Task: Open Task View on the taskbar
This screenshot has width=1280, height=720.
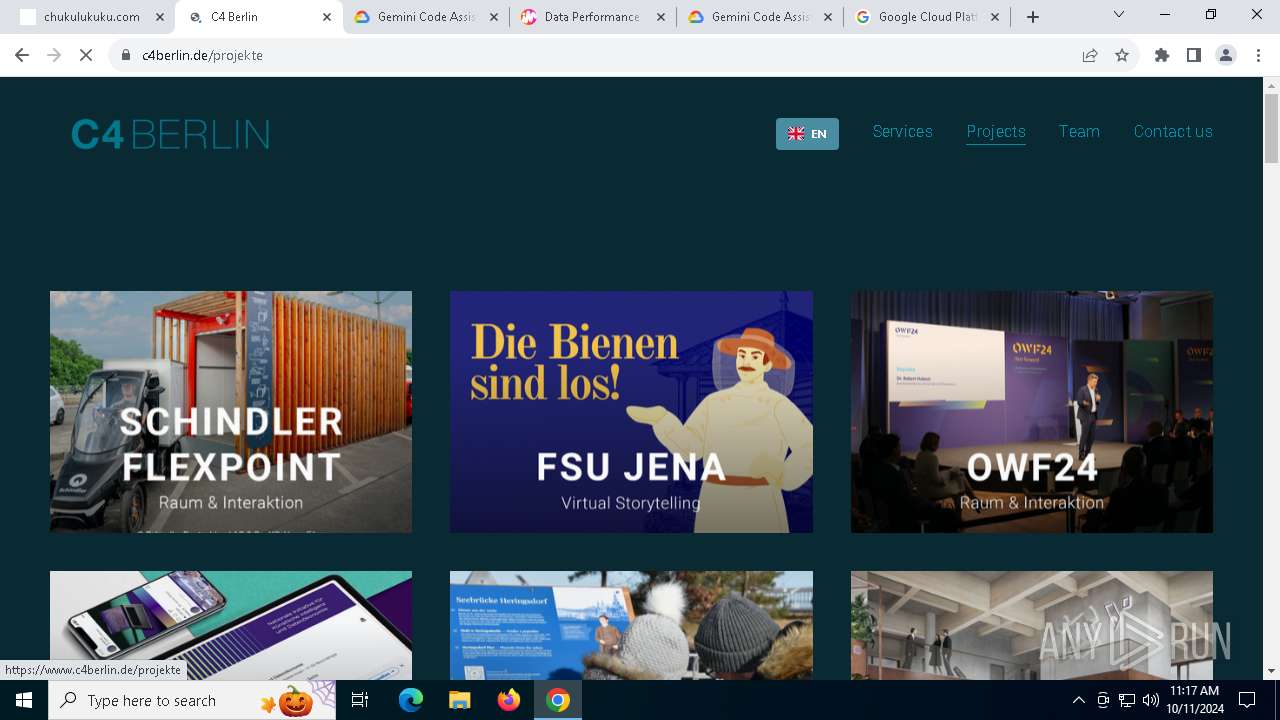Action: 361,700
